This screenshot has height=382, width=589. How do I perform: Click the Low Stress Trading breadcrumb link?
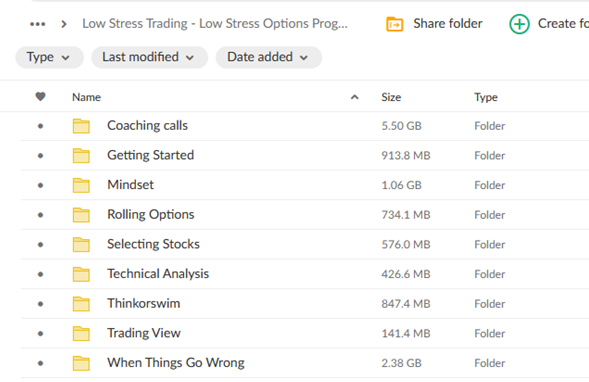tap(215, 24)
